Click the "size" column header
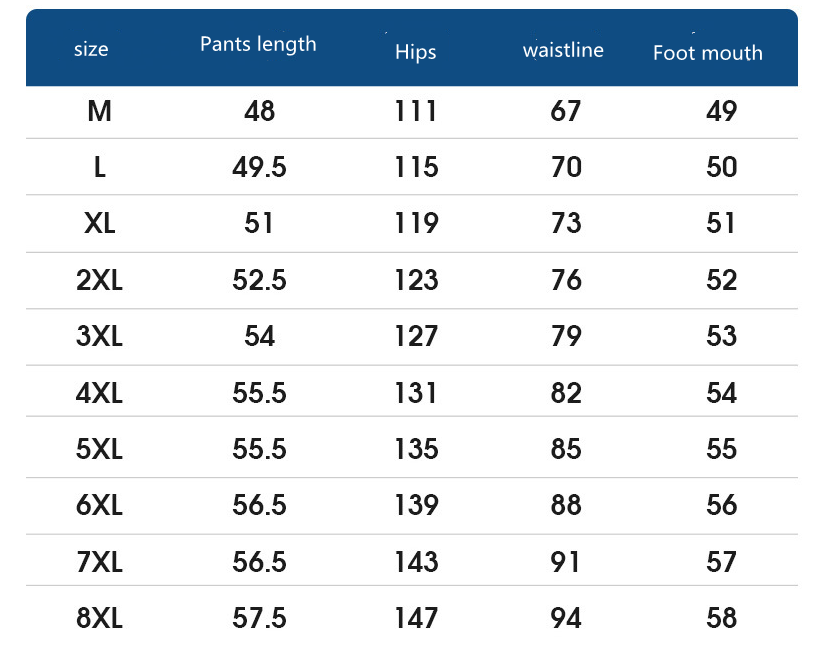Viewport: 822px width, 655px height. (x=91, y=49)
